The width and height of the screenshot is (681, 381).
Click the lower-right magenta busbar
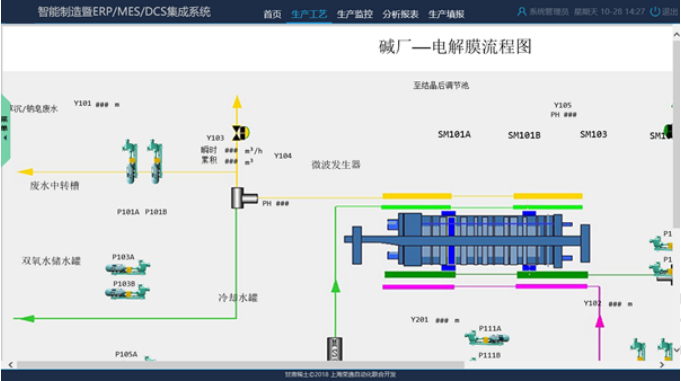[x=551, y=286]
